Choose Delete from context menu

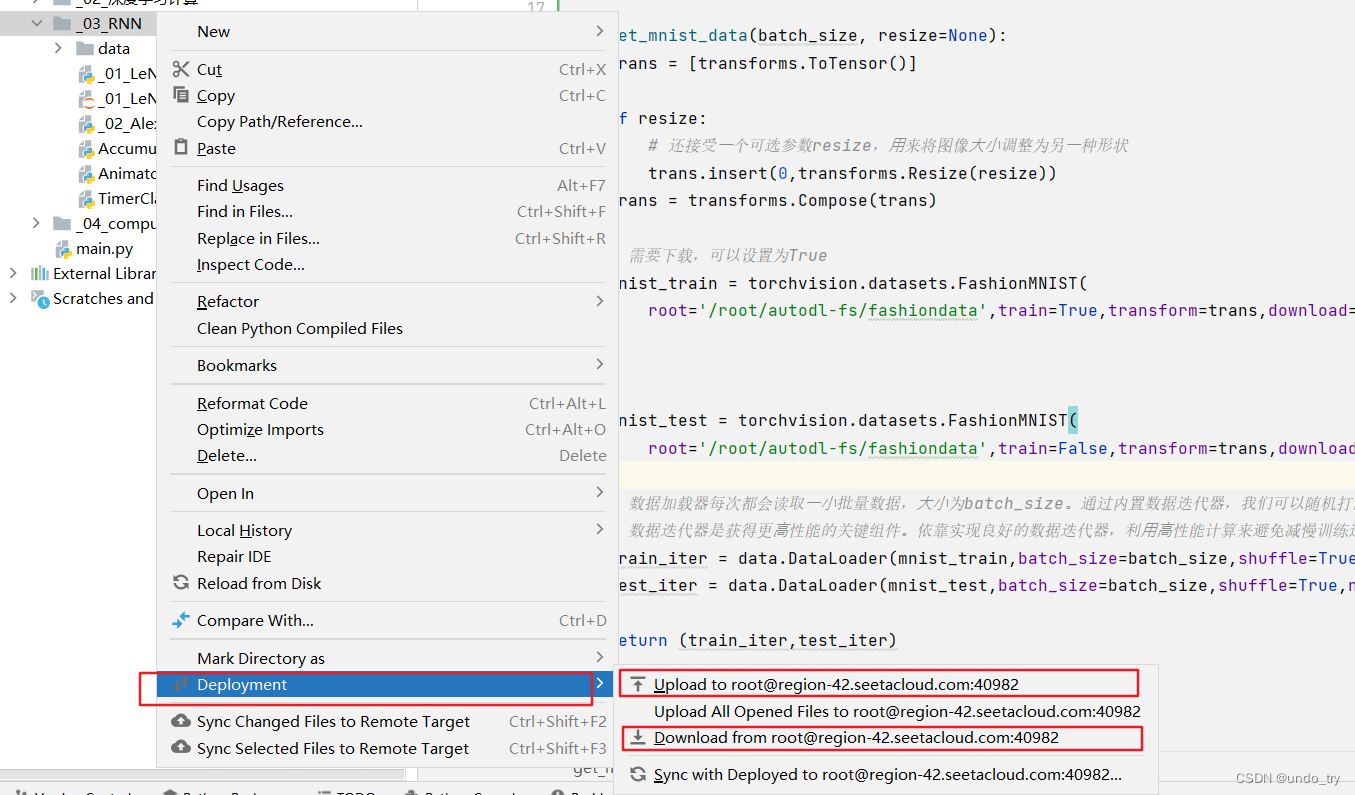[x=388, y=455]
